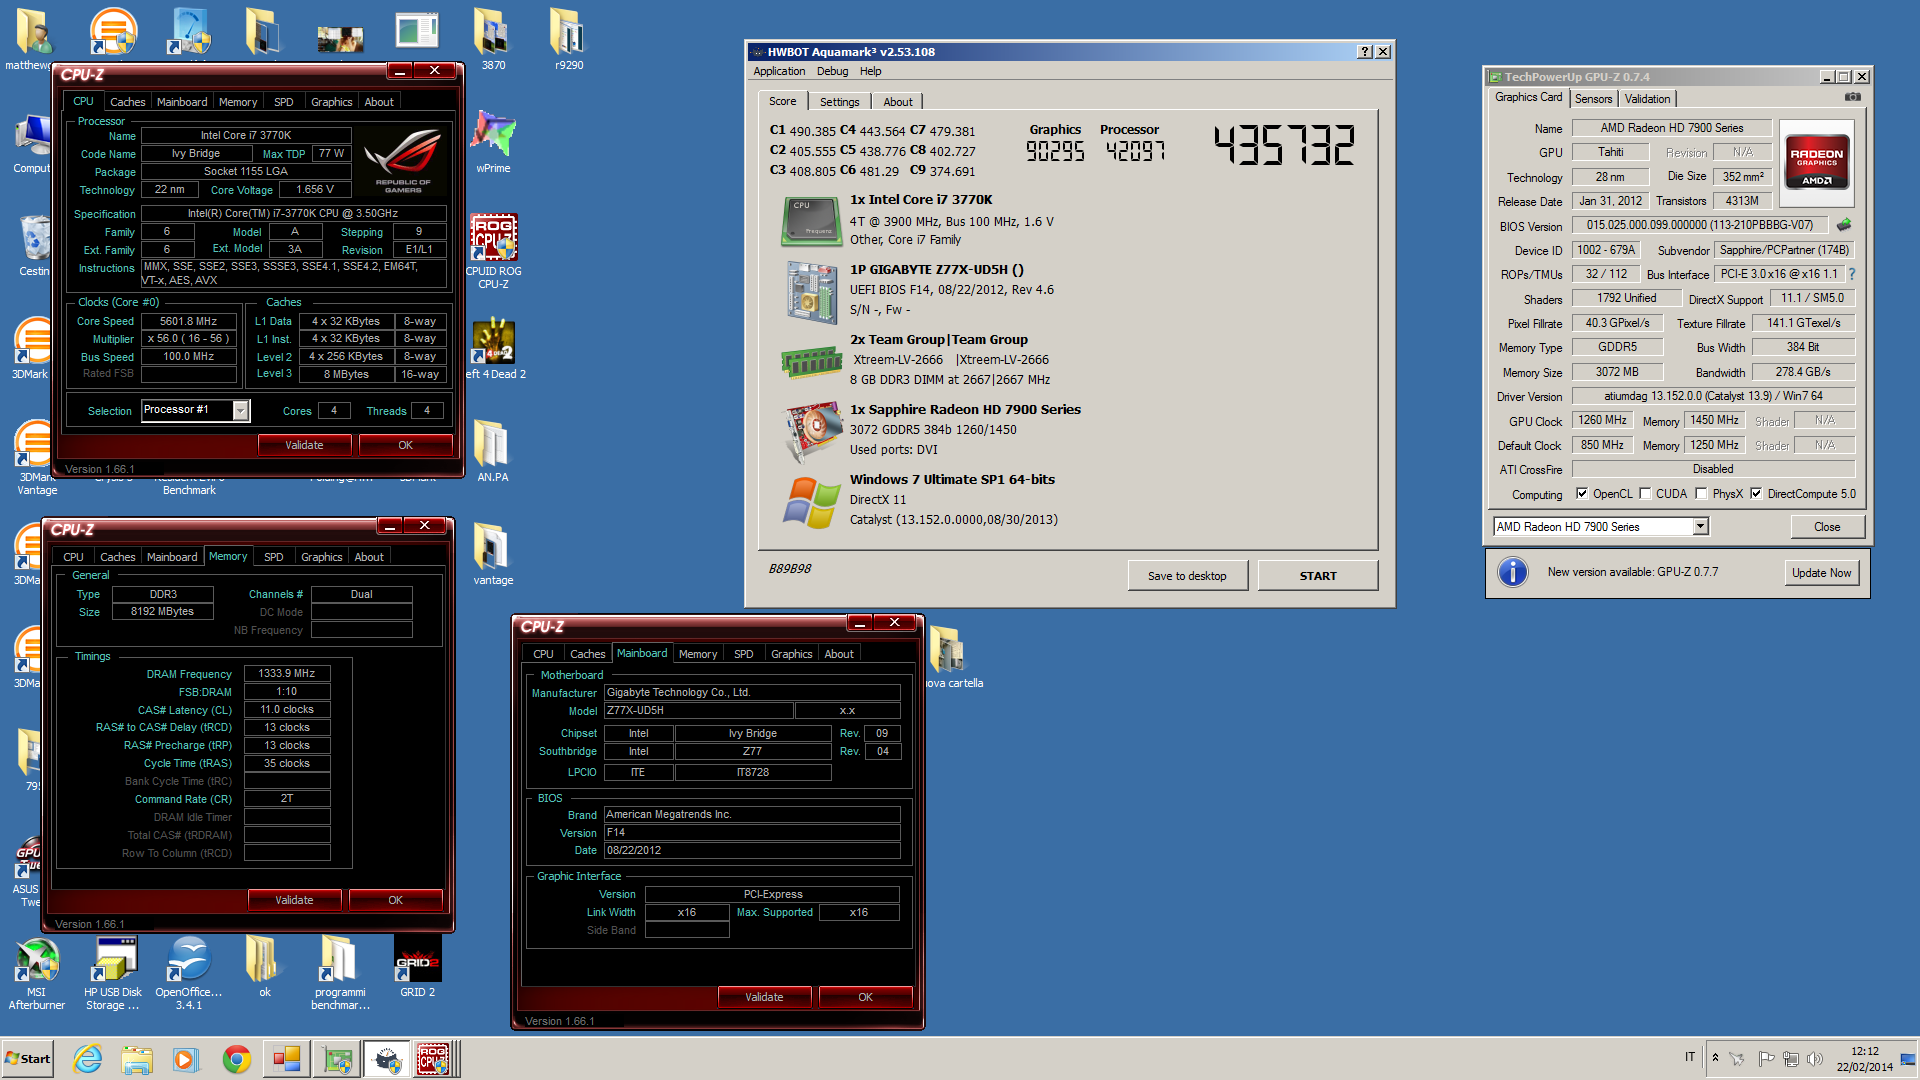Open the Processor #1 selection dropdown
This screenshot has height=1080, width=1920.
tap(240, 411)
